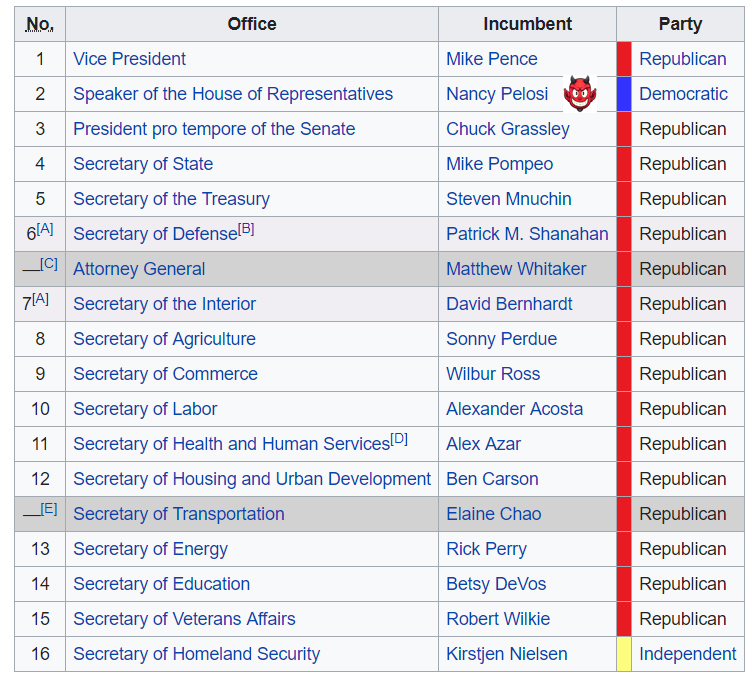Open the Nancy Pelosi article link

497,94
